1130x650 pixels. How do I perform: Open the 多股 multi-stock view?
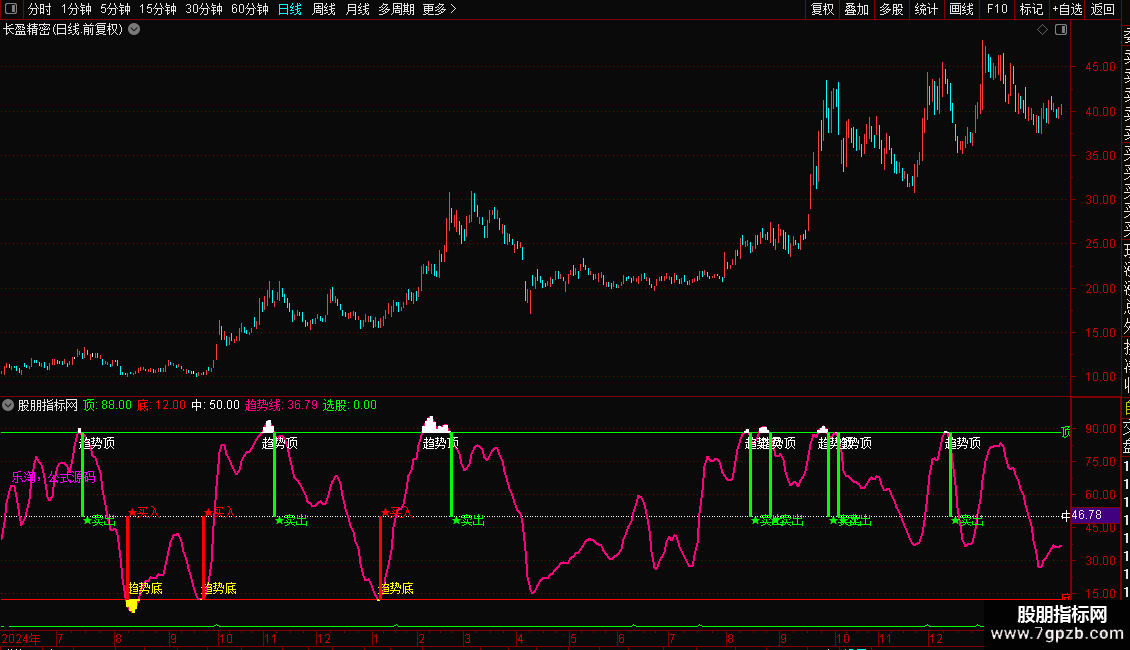[x=891, y=9]
